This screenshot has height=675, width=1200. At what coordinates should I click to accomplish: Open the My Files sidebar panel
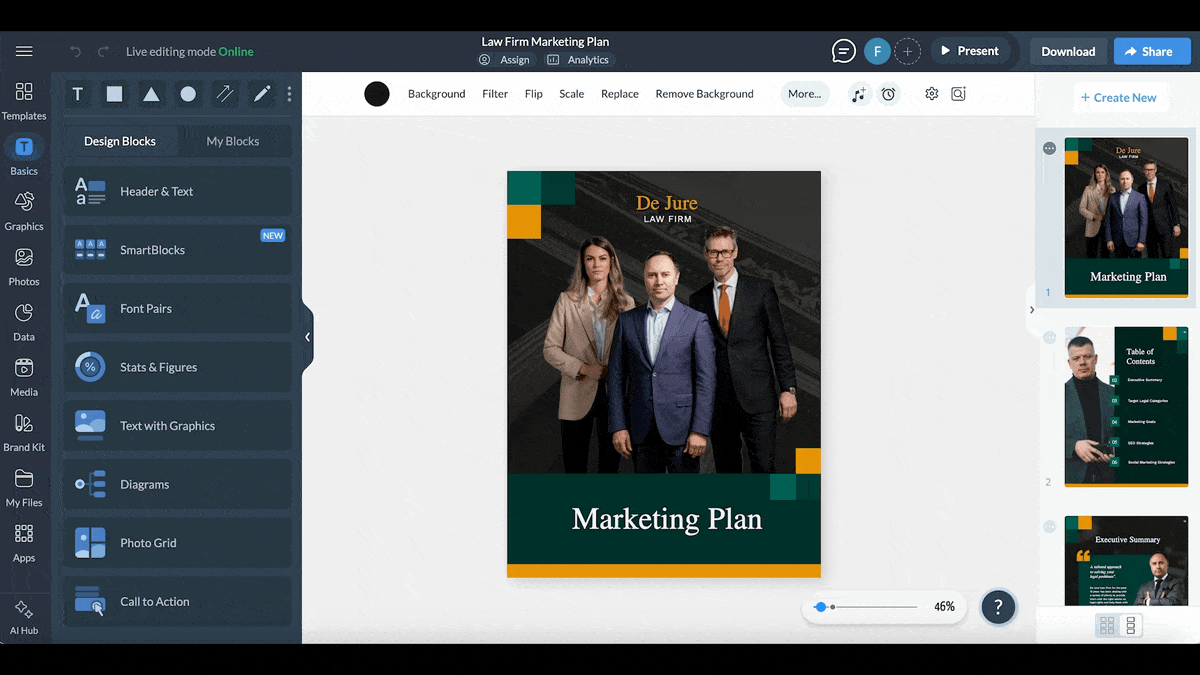24,488
